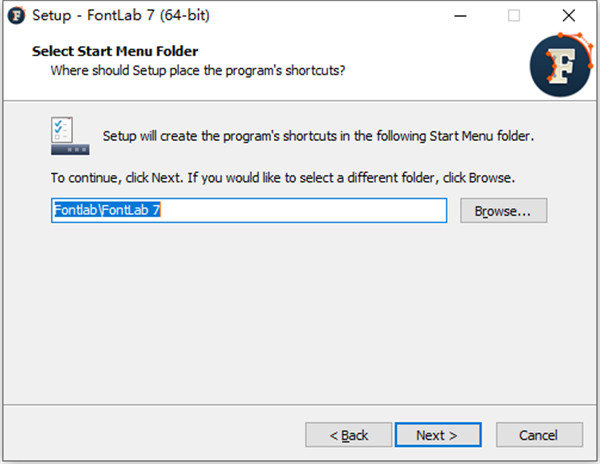
Task: Click the "To continue, click Next" instruction line
Action: (282, 178)
